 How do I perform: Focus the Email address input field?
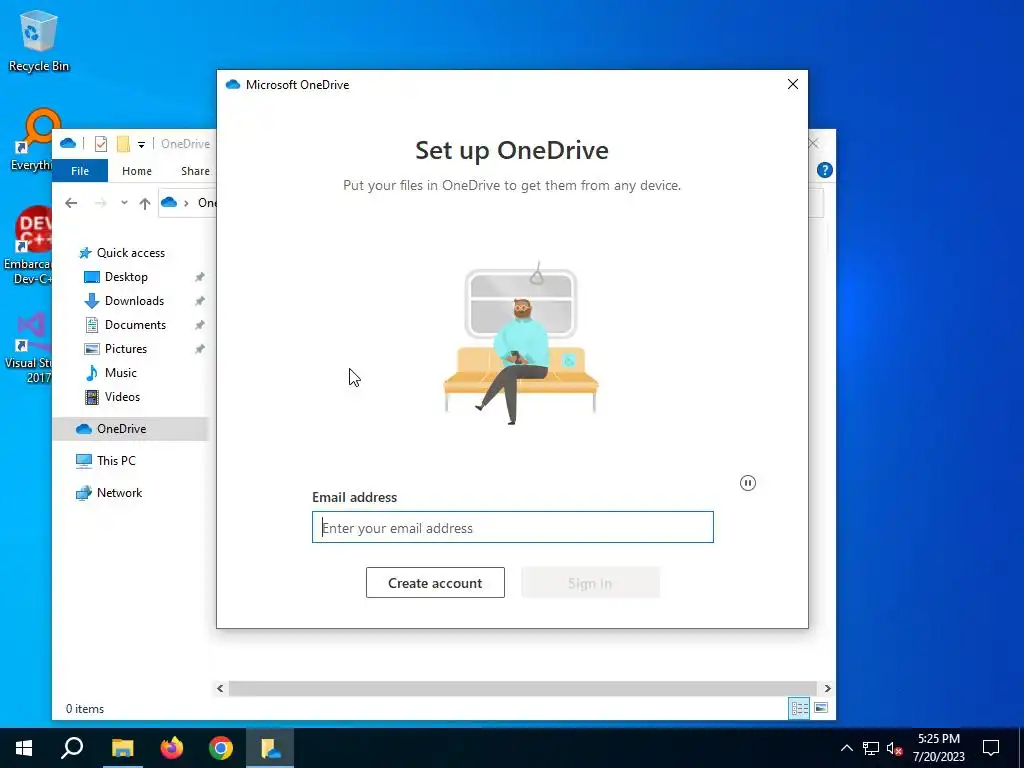pos(513,527)
